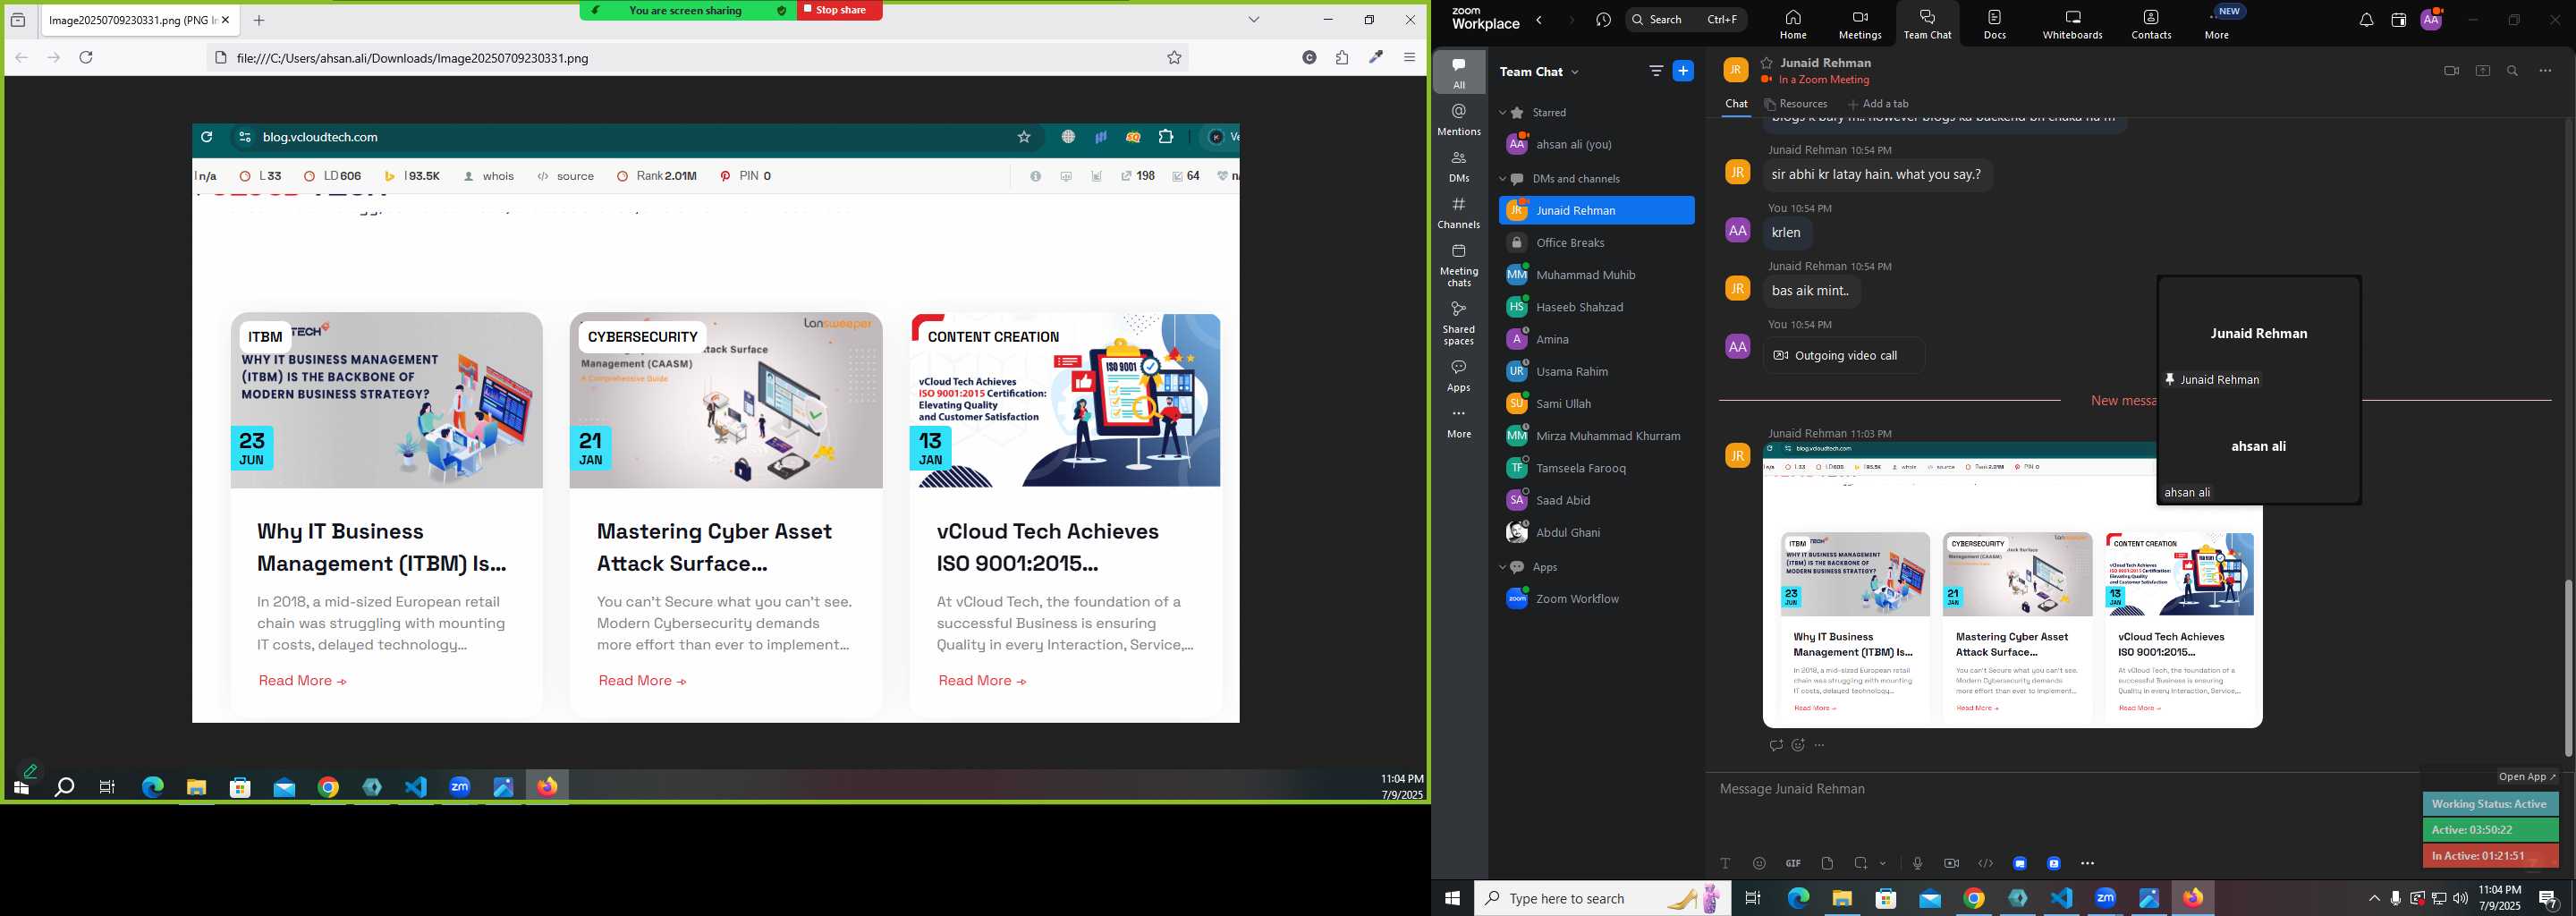Open more options in the chat header
Screen dimensions: 2576x916
[x=2546, y=71]
